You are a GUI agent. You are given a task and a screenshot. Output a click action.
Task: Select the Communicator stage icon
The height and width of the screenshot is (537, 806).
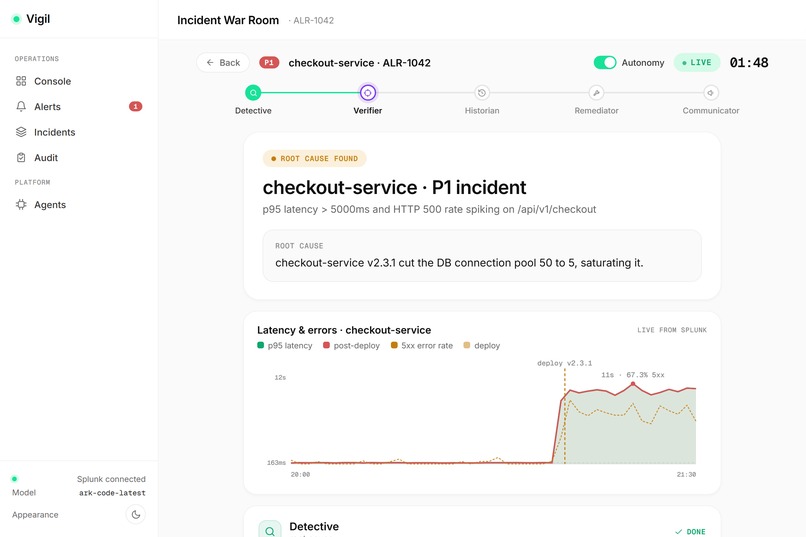point(711,93)
